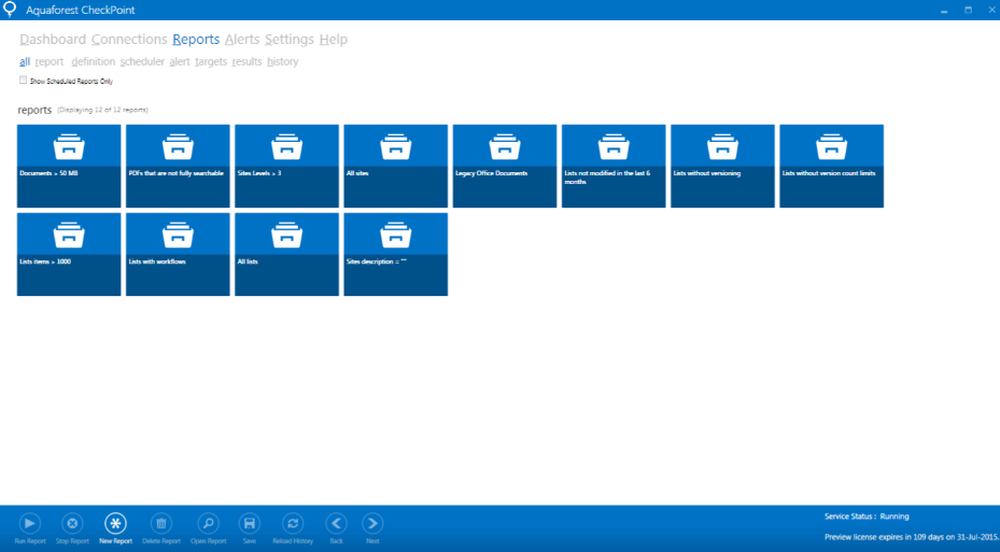
Task: Click the 'reports' section heading
Action: point(34,110)
